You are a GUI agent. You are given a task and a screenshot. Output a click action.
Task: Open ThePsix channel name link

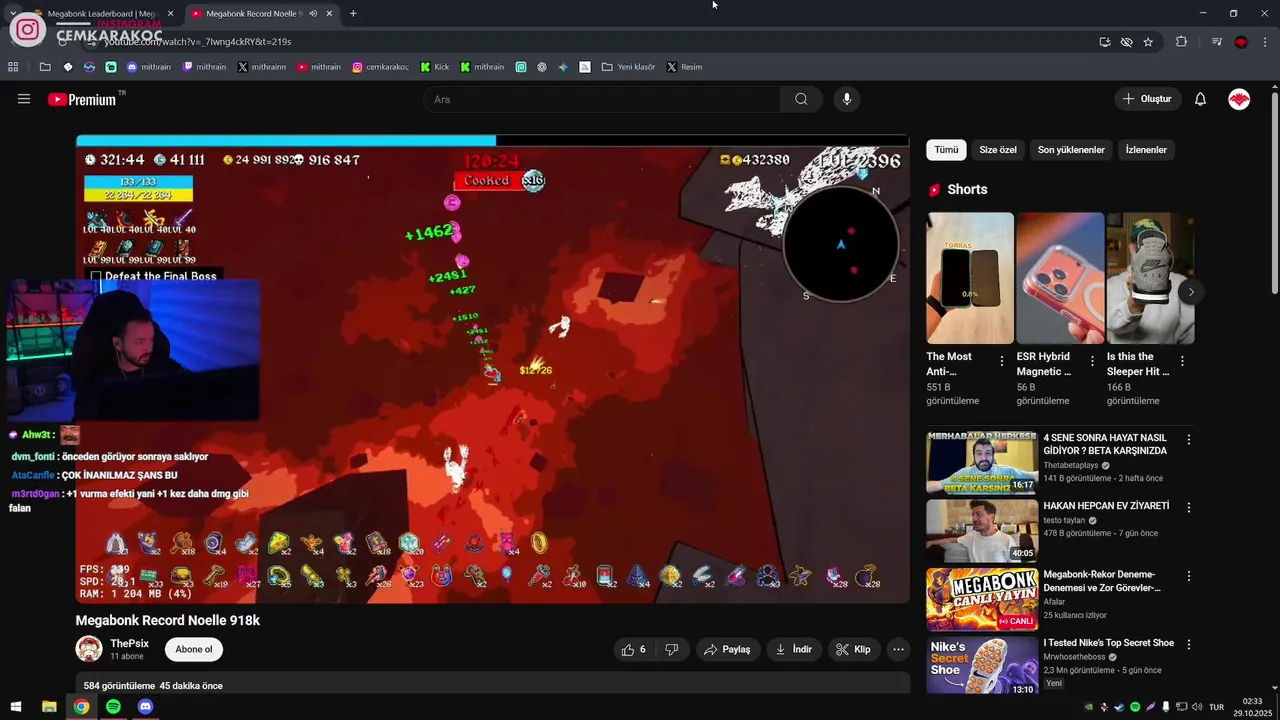point(130,643)
